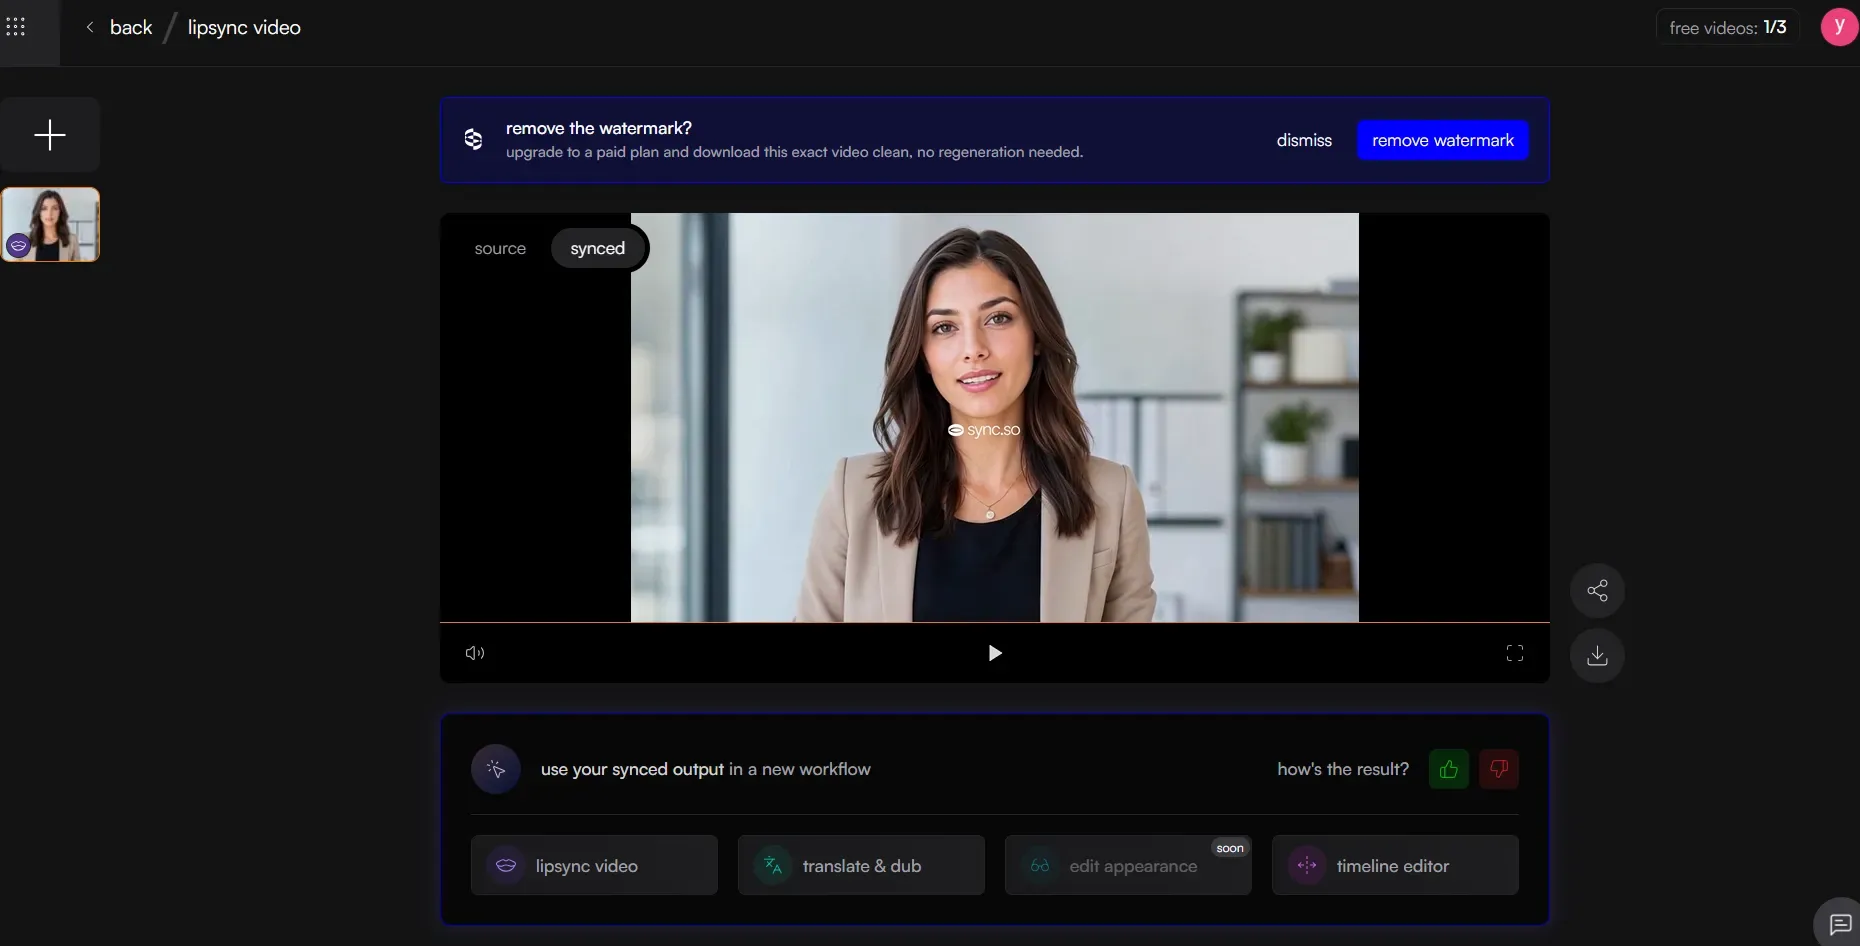
Task: Open the apps grid menu
Action: pos(16,27)
